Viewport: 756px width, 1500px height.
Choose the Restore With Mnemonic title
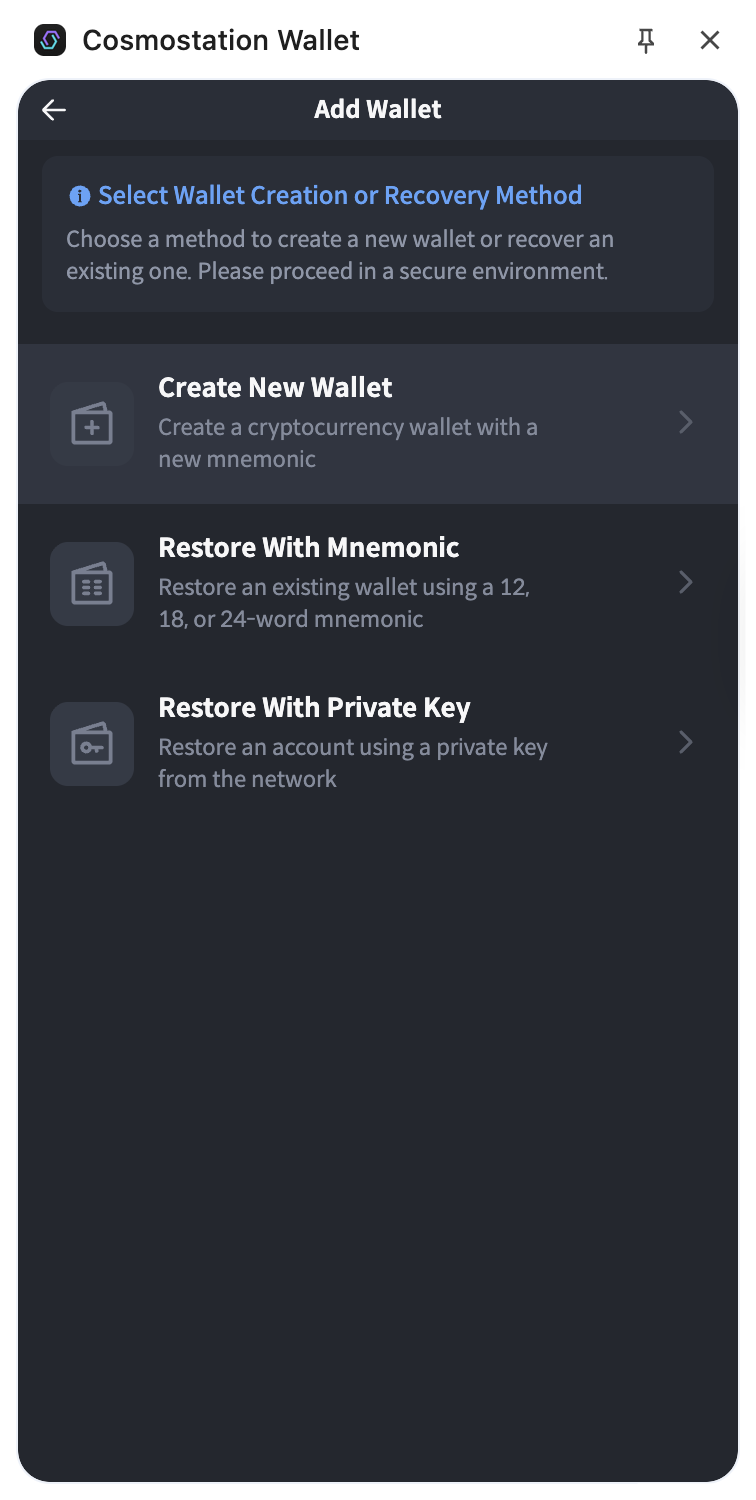click(x=309, y=548)
